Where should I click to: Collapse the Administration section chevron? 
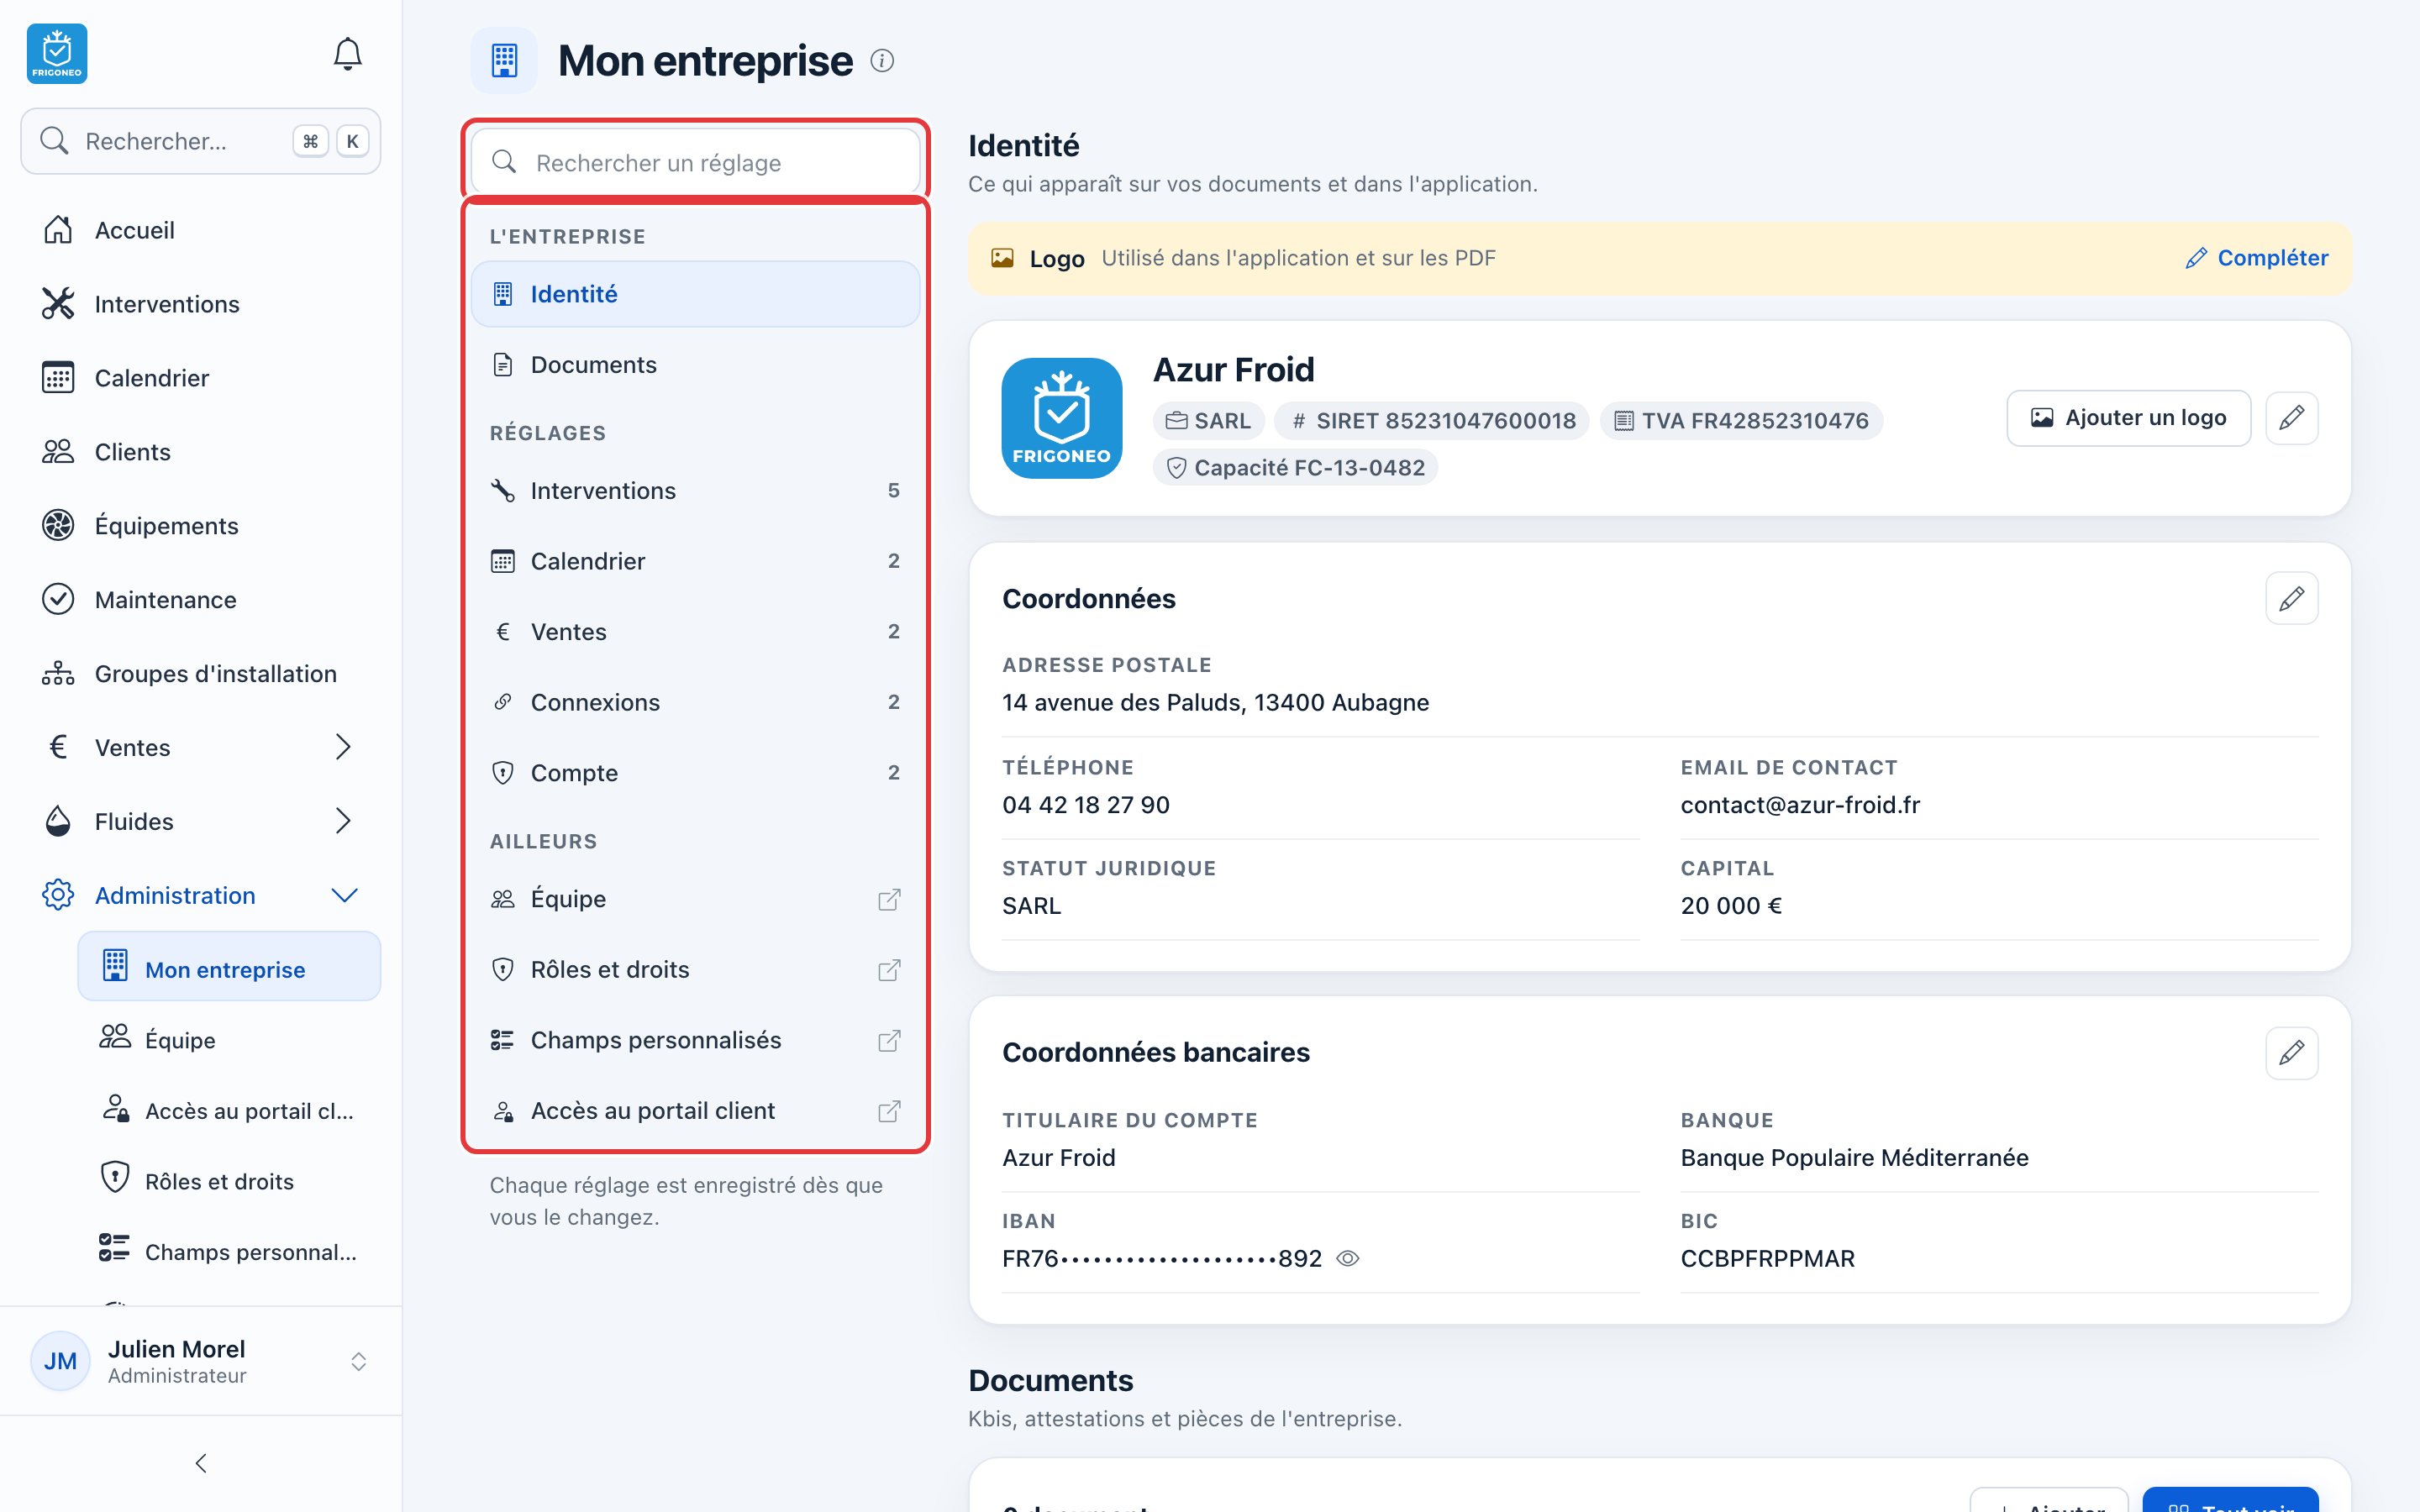pos(344,895)
